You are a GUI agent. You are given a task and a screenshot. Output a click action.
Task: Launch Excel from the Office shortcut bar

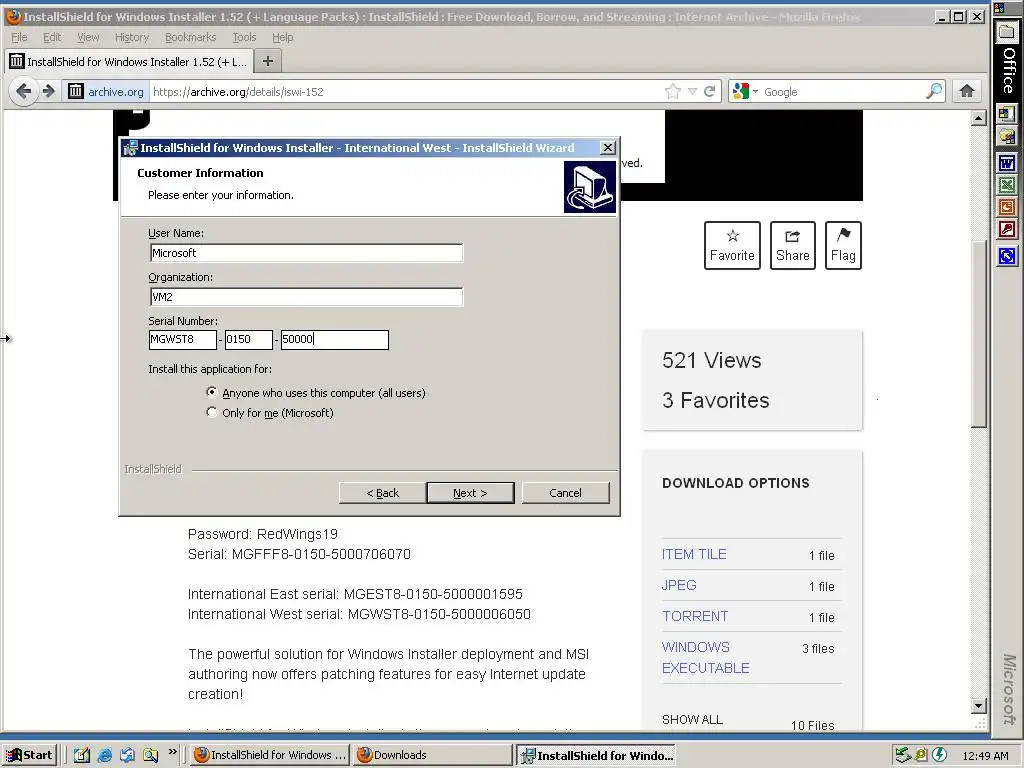pos(1007,185)
